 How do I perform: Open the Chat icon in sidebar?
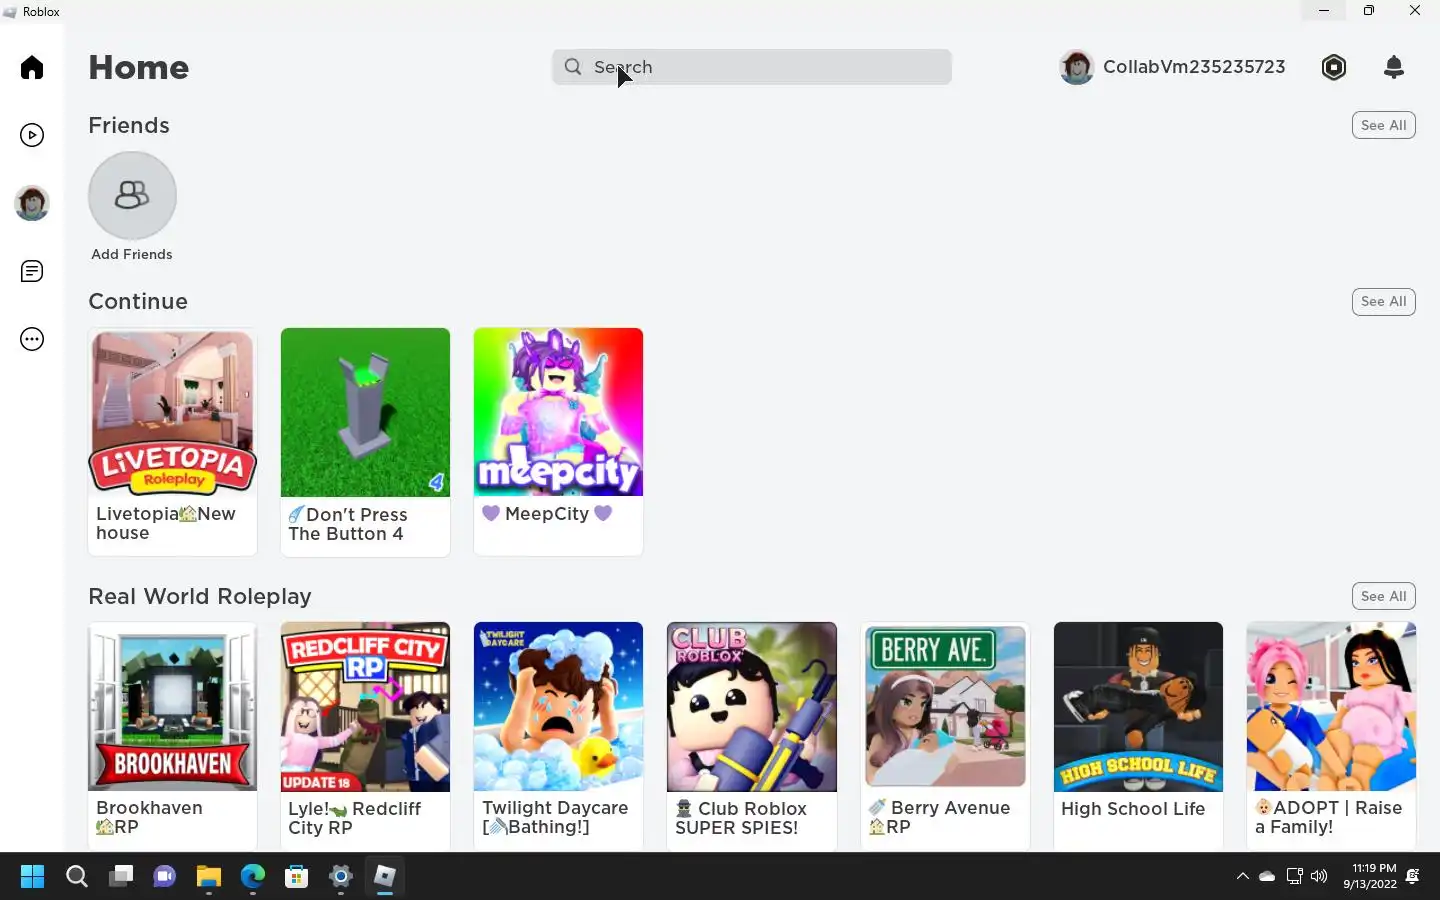pyautogui.click(x=32, y=271)
